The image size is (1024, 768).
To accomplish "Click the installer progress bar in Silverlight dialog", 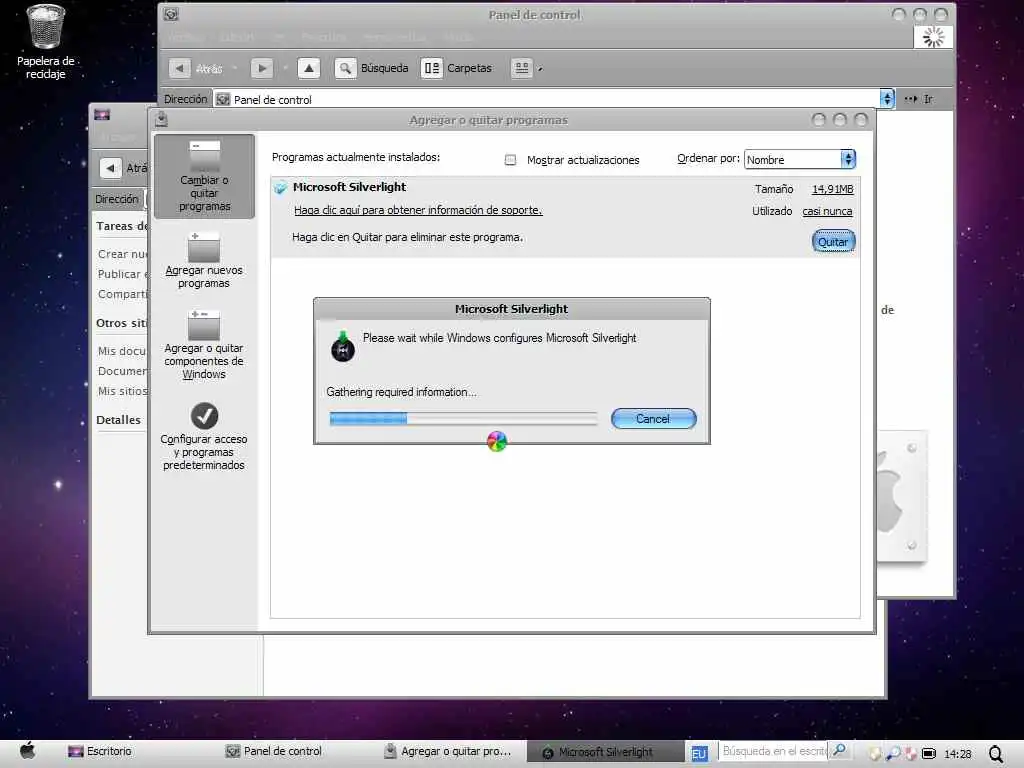I will (464, 419).
